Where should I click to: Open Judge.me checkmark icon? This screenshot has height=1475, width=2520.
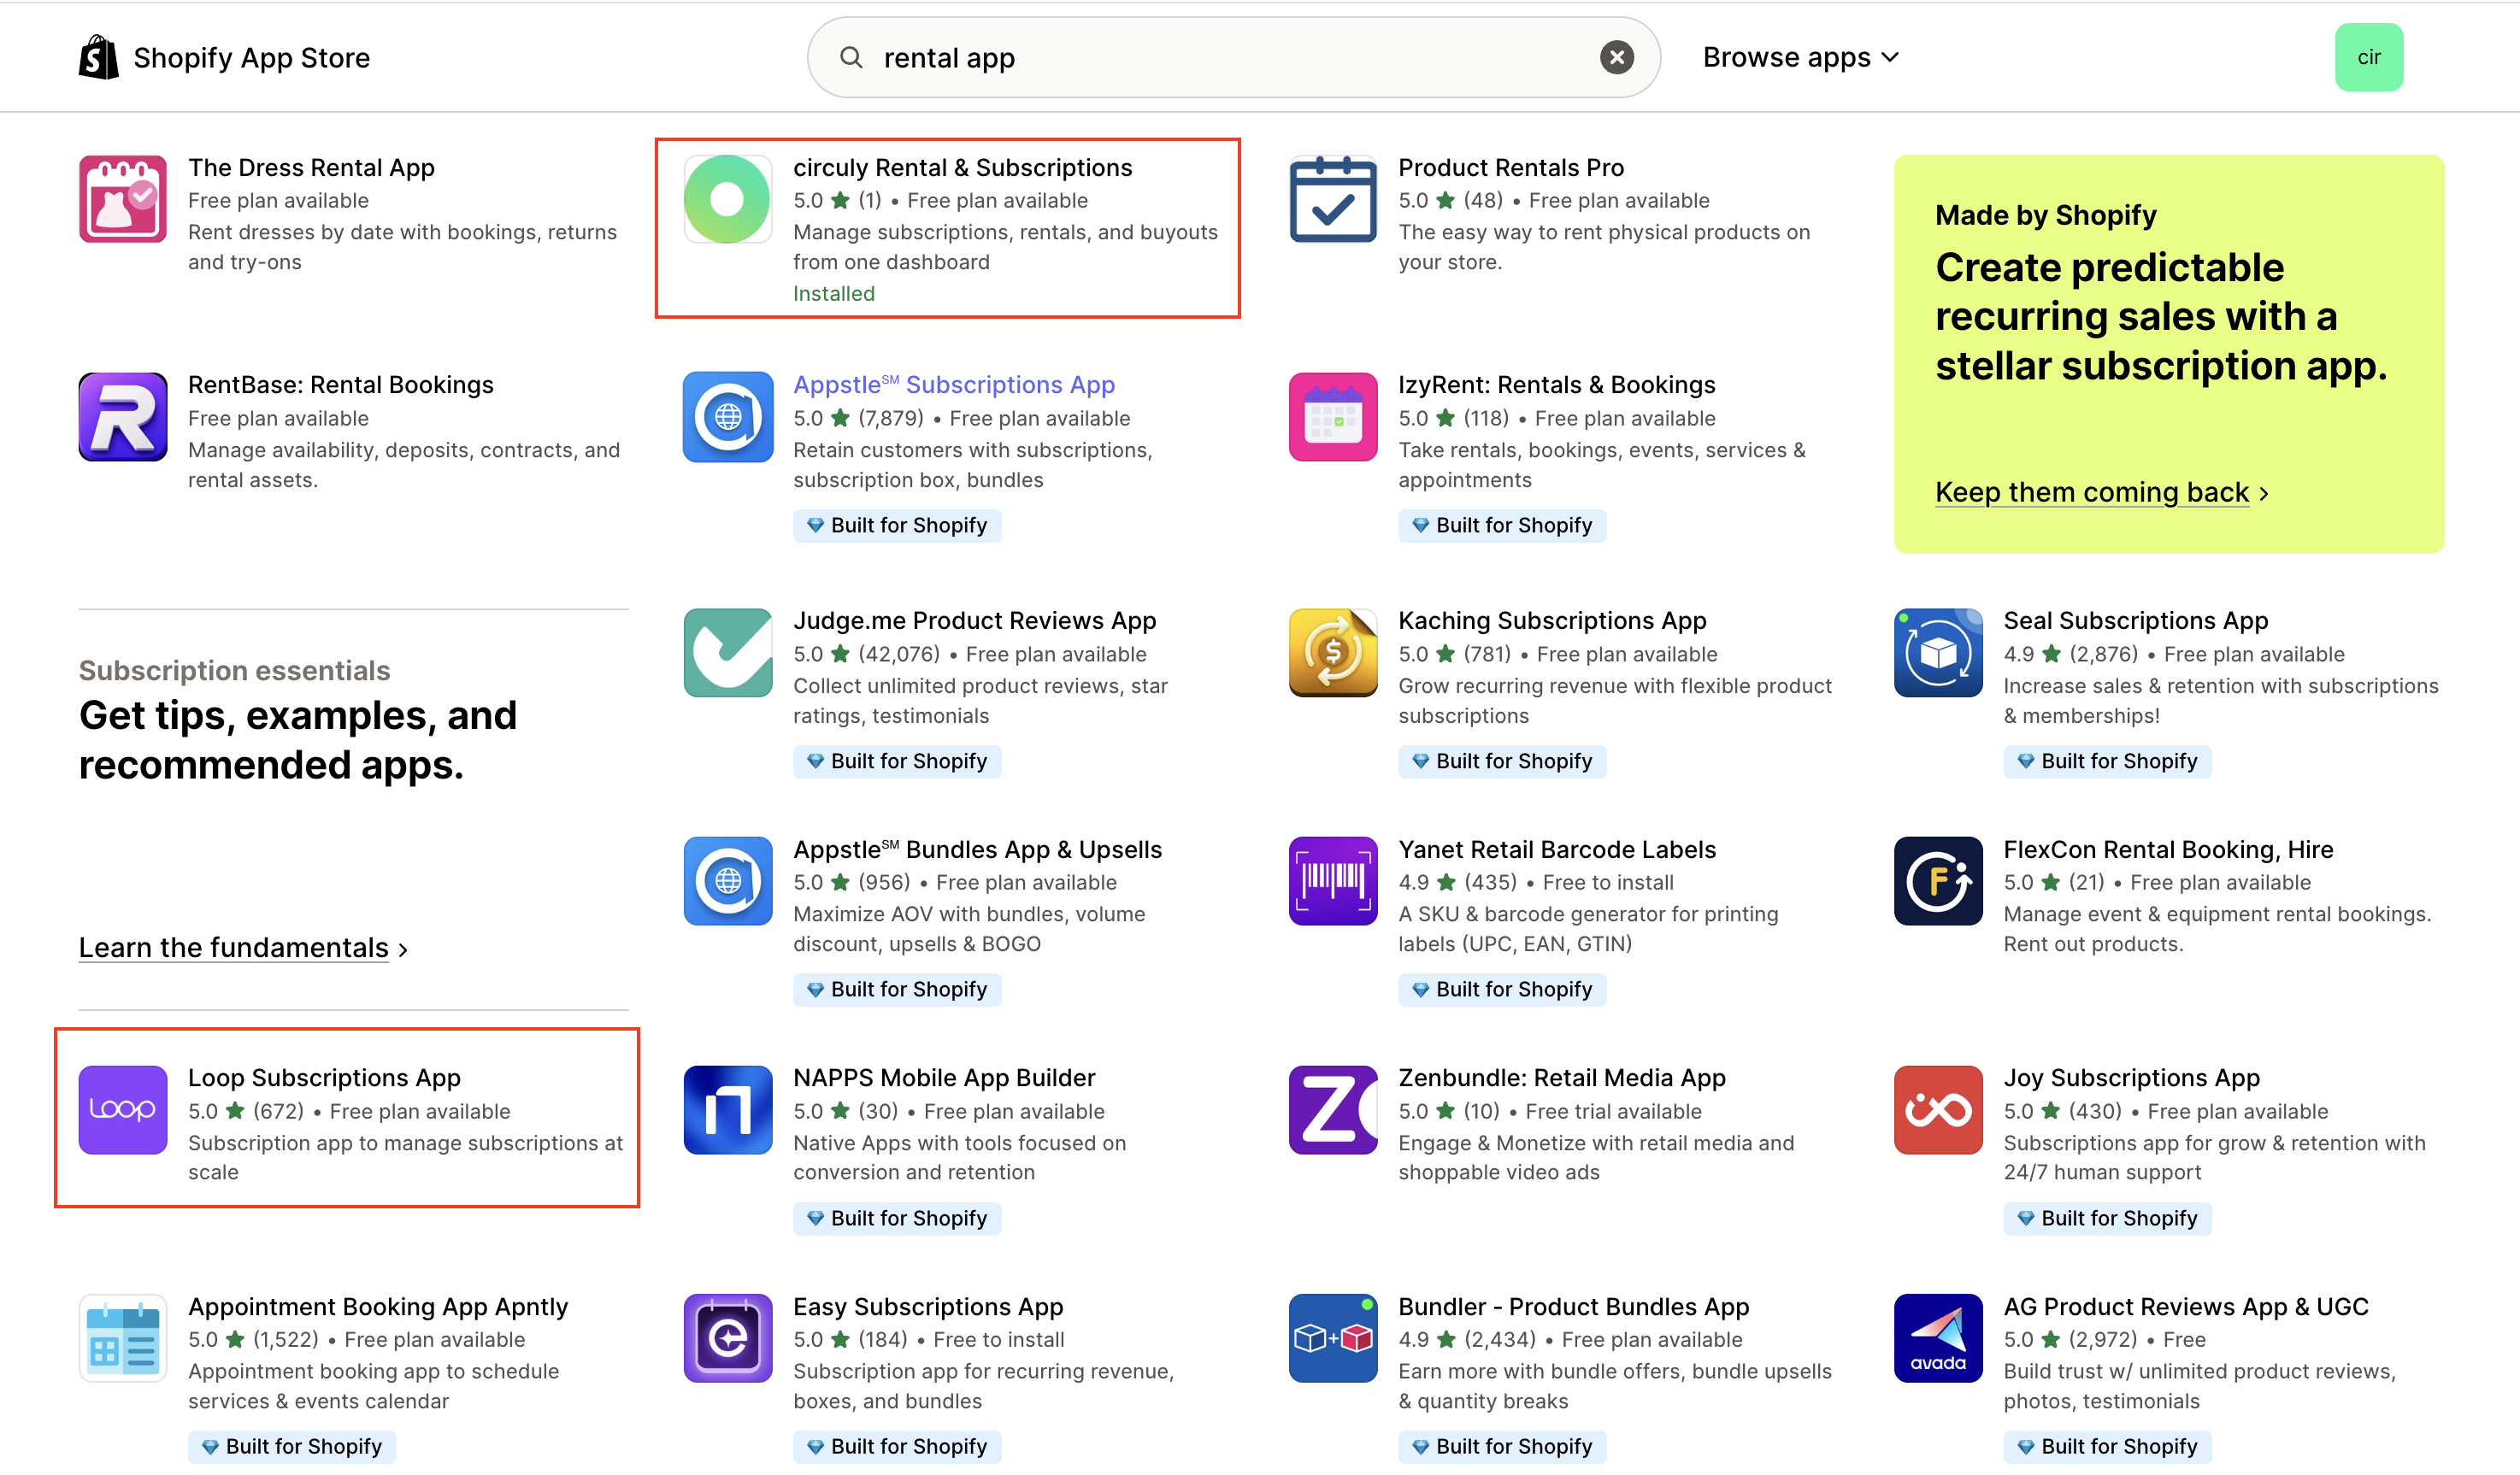point(728,653)
